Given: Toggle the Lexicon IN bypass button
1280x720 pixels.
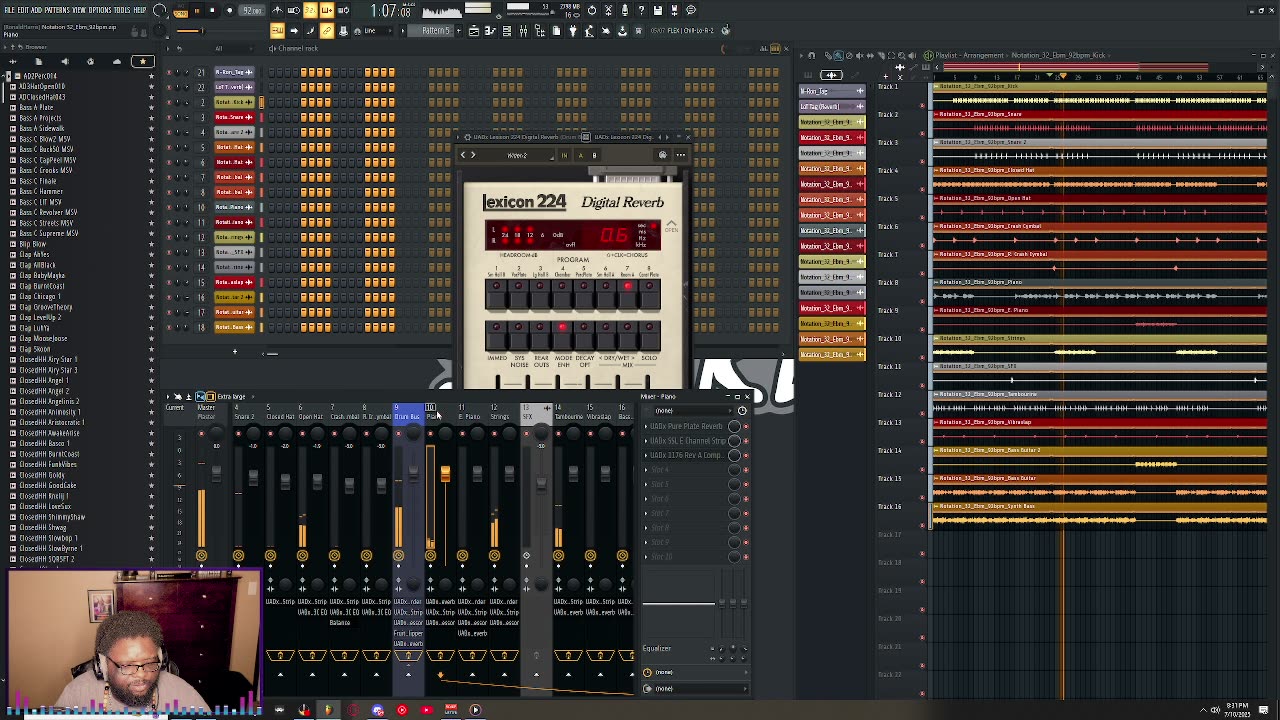Looking at the screenshot, I should click(563, 155).
